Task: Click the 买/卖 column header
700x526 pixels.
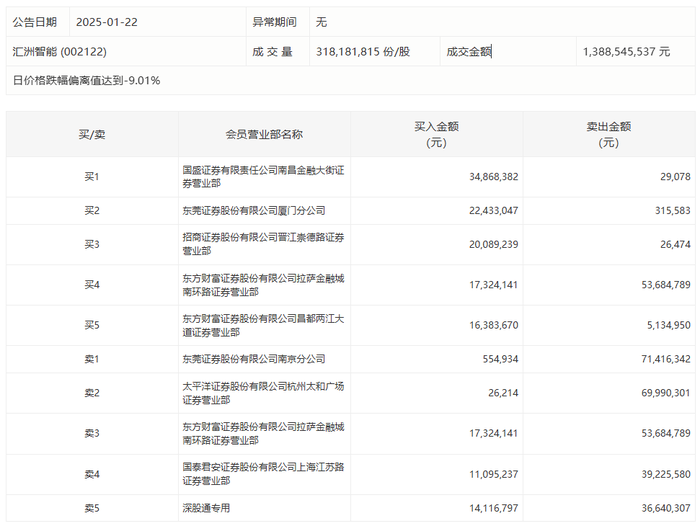Action: [x=92, y=134]
